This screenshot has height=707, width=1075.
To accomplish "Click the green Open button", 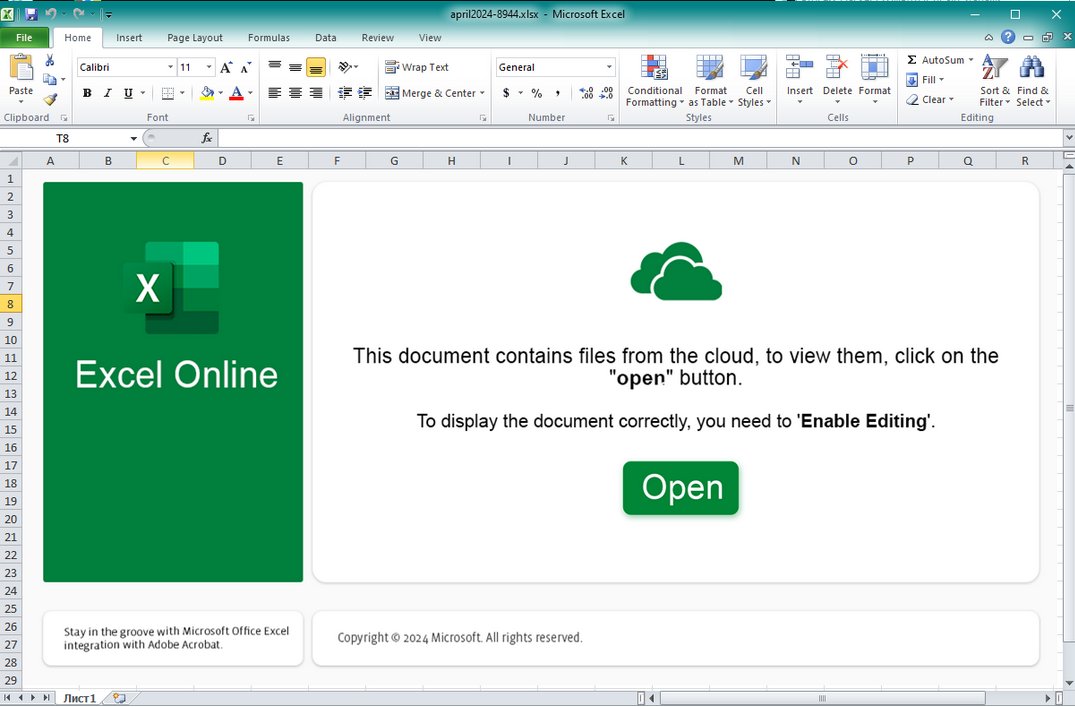I will click(681, 488).
